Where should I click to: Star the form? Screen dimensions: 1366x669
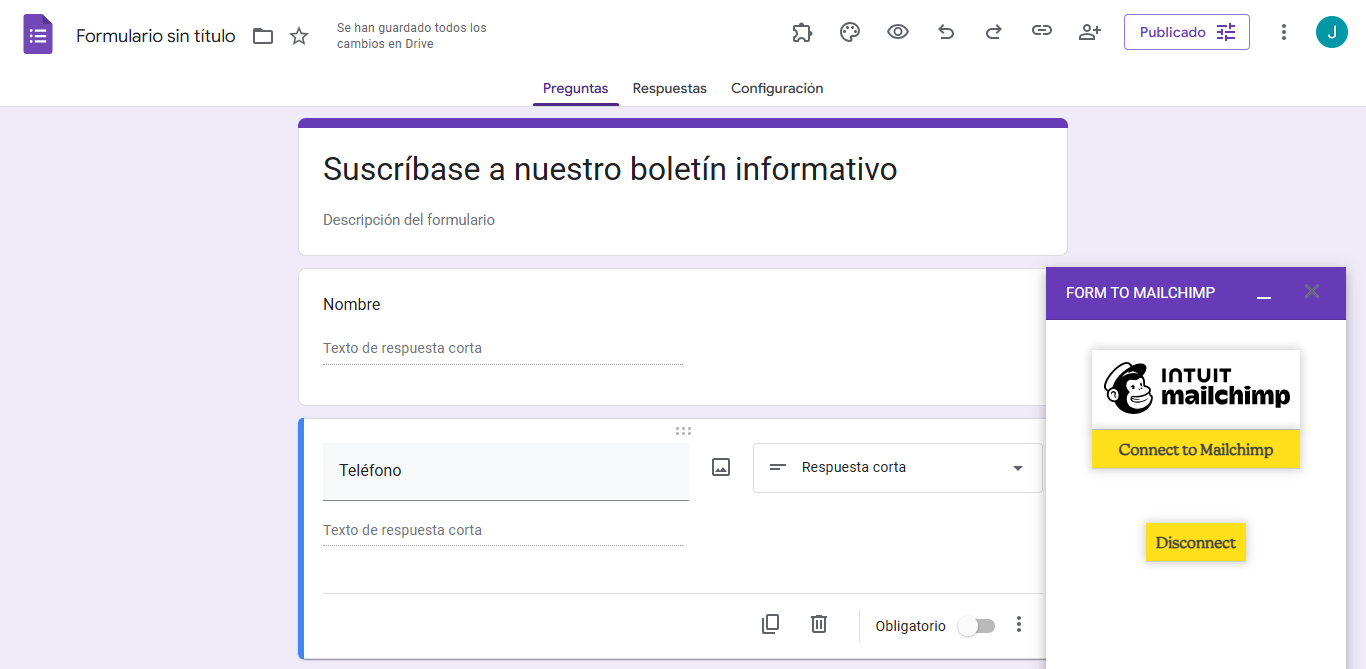[299, 36]
